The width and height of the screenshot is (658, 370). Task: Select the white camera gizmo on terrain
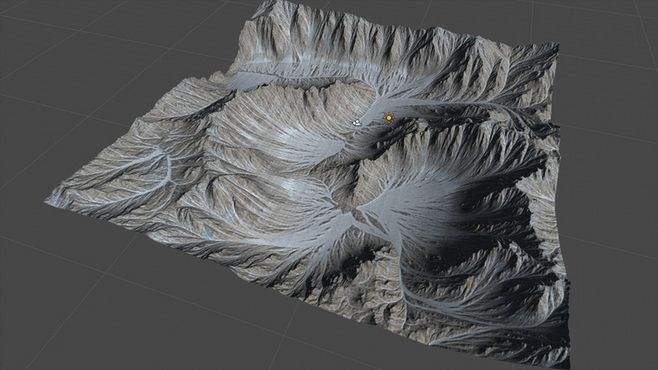click(x=357, y=122)
